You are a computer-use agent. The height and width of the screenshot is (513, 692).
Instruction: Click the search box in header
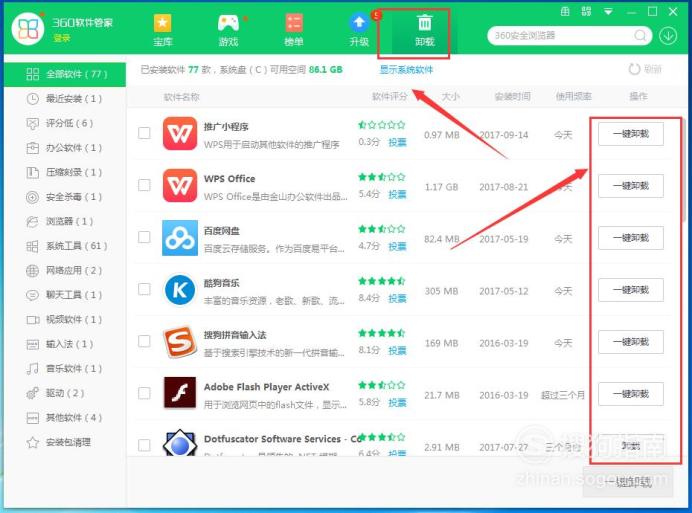[569, 35]
